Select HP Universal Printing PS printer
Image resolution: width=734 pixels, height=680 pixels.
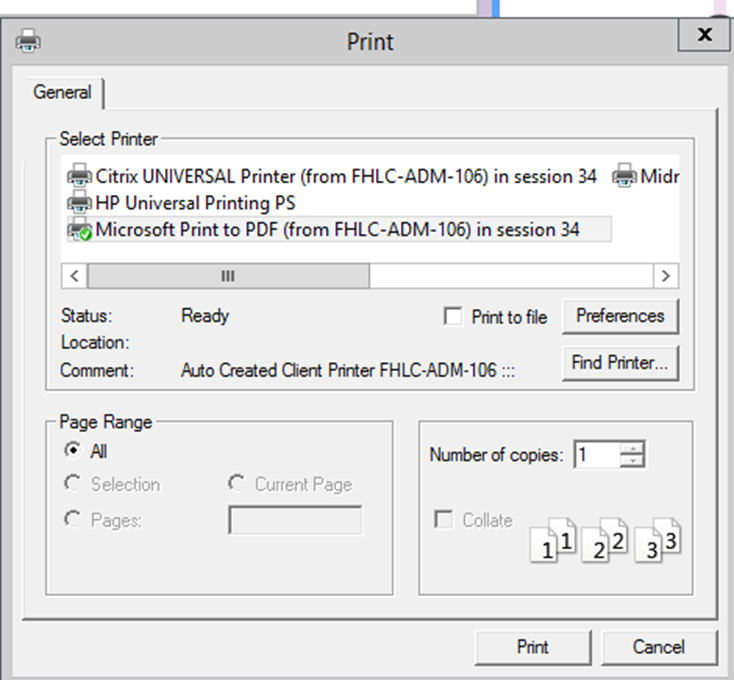182,203
